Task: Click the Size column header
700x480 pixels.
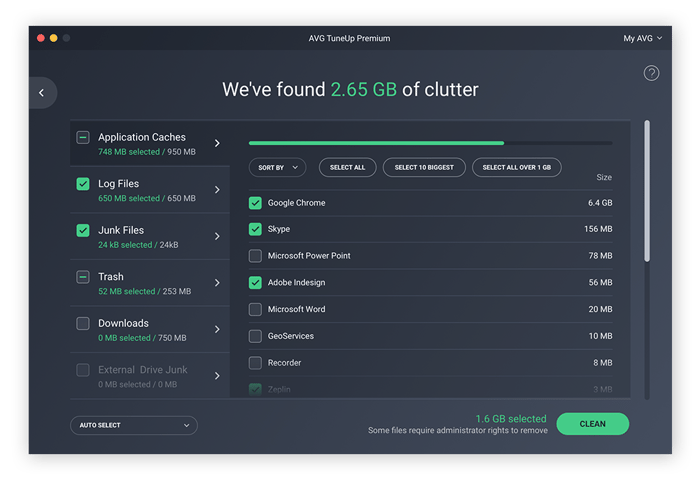Action: tap(604, 177)
